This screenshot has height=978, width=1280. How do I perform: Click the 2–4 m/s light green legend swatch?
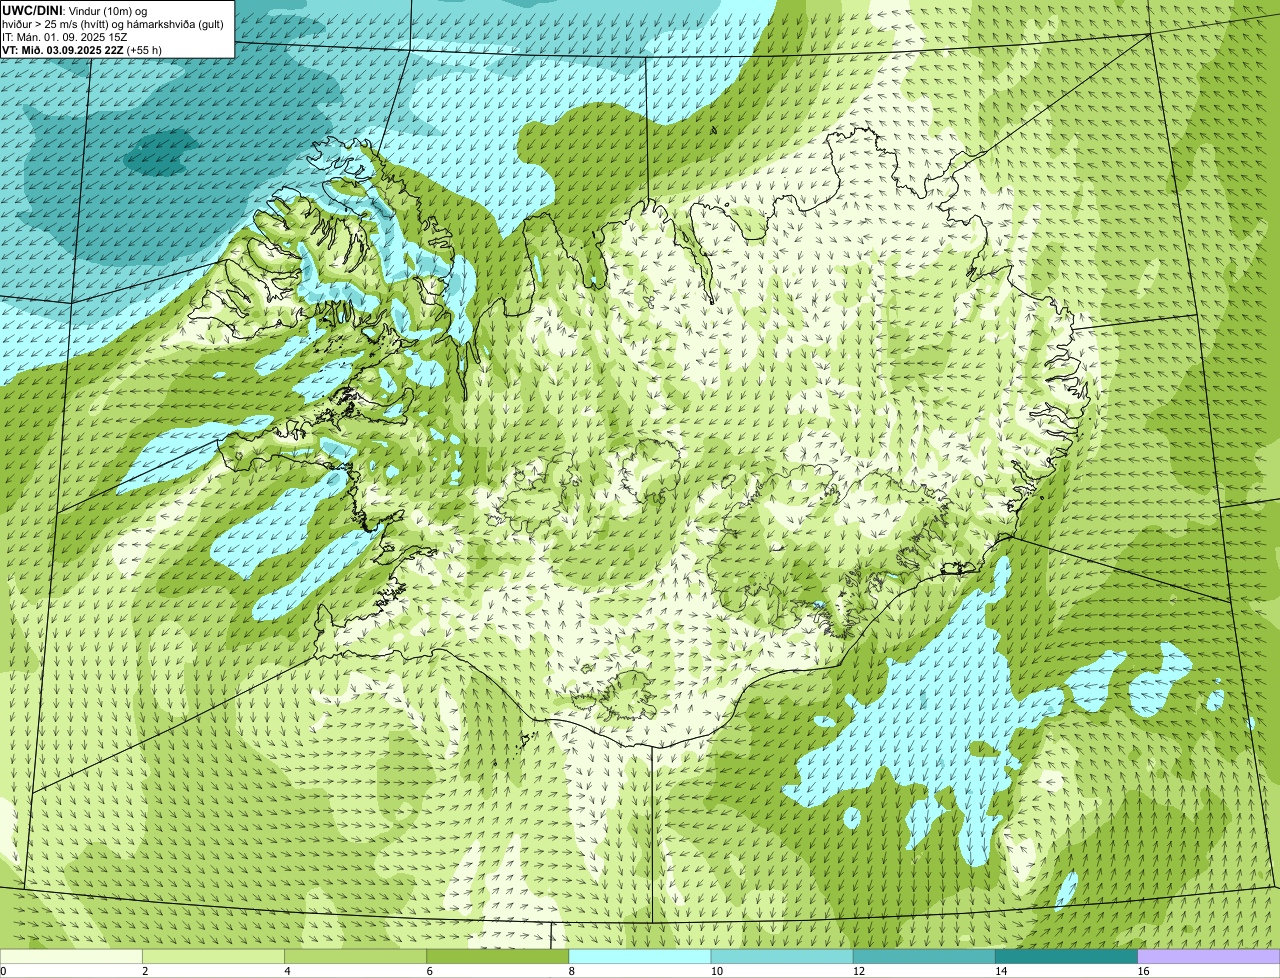[x=213, y=957]
